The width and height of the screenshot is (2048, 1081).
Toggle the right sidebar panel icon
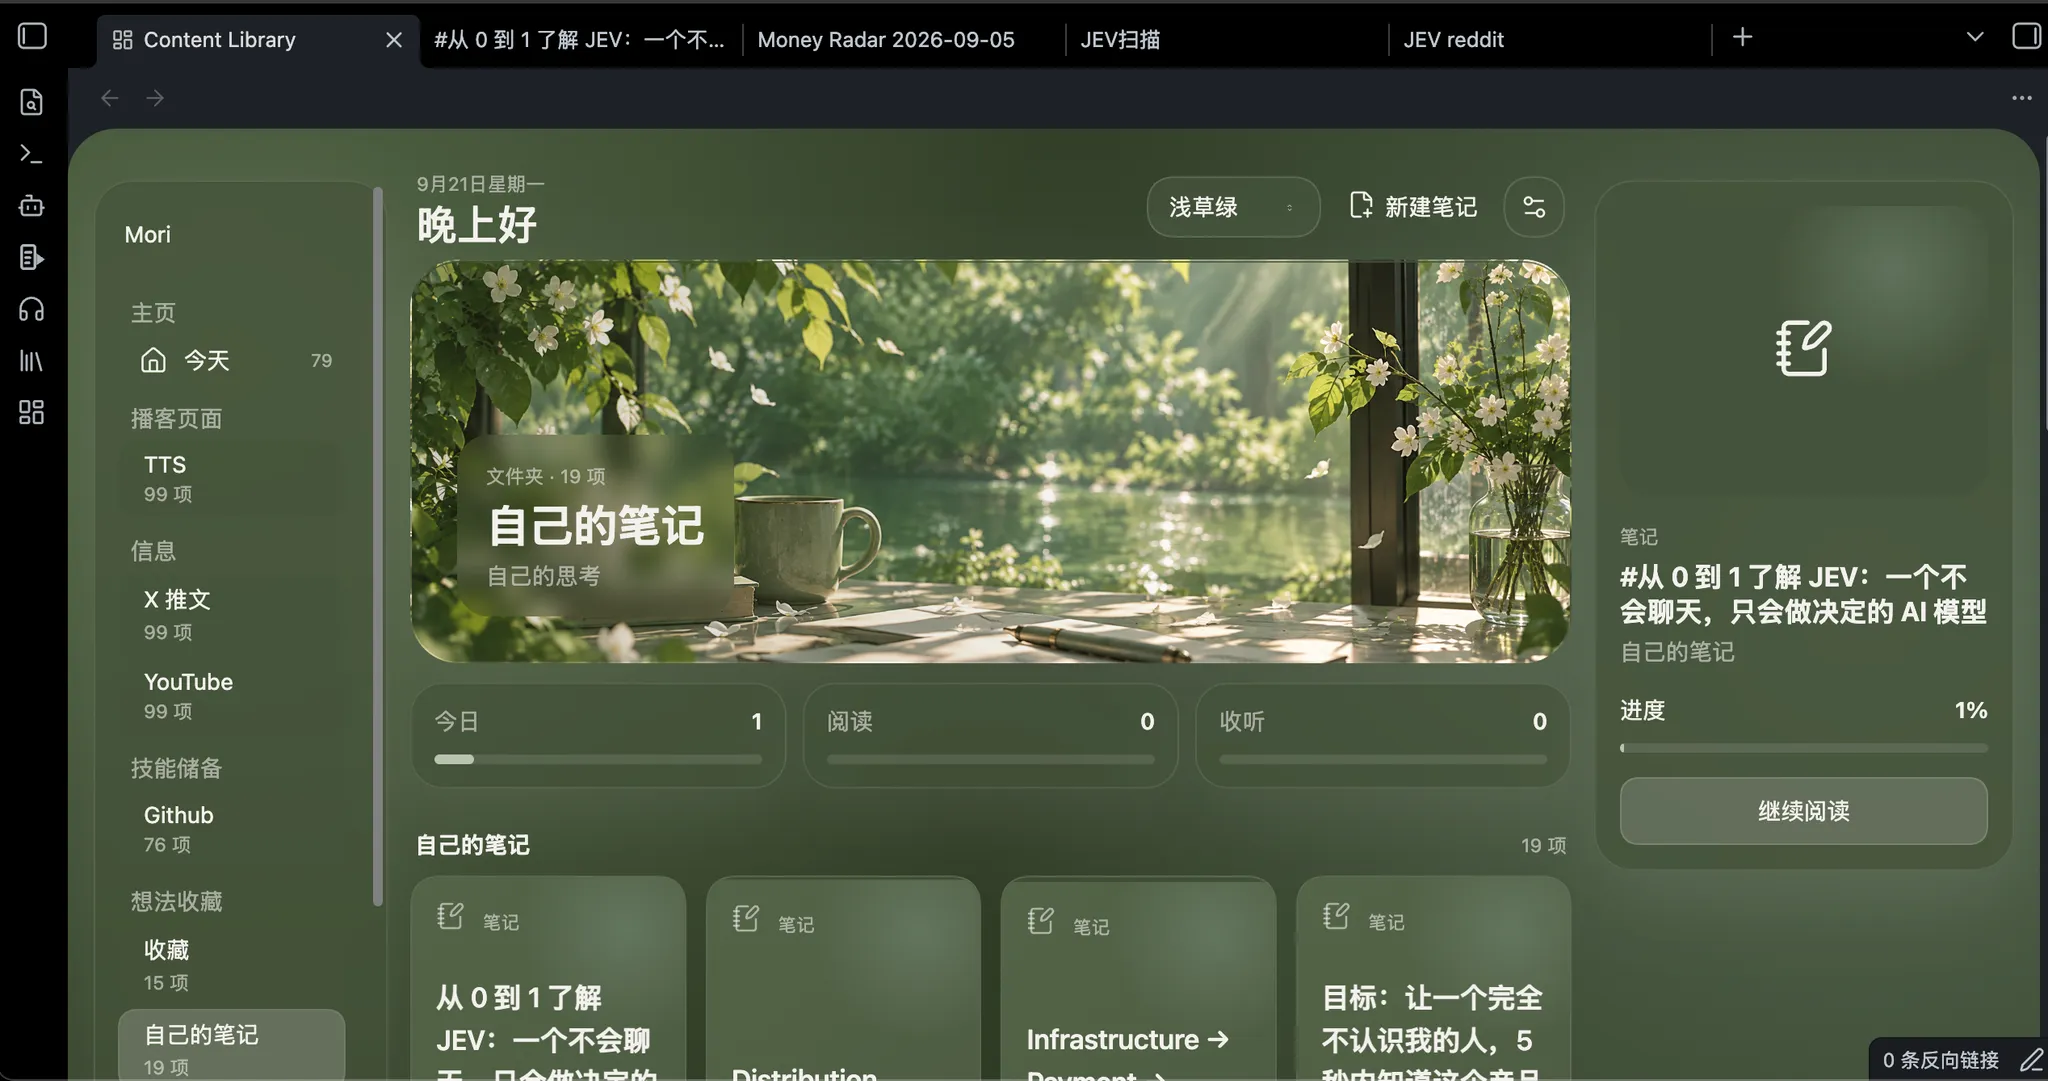[2026, 37]
